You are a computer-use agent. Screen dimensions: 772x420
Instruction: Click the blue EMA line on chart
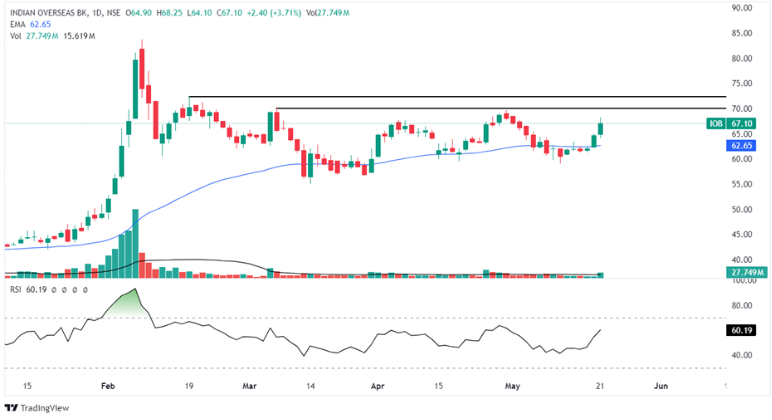tap(200, 187)
